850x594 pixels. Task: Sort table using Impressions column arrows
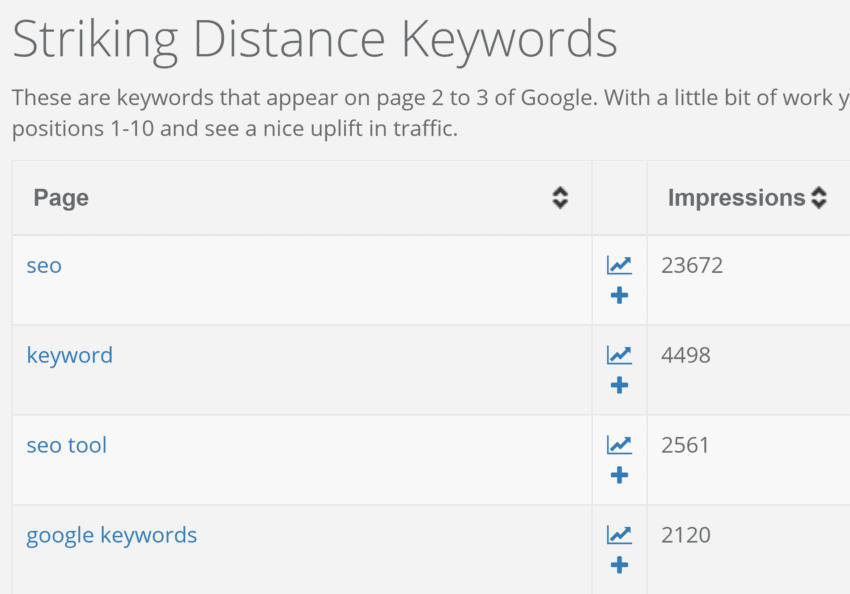click(819, 198)
